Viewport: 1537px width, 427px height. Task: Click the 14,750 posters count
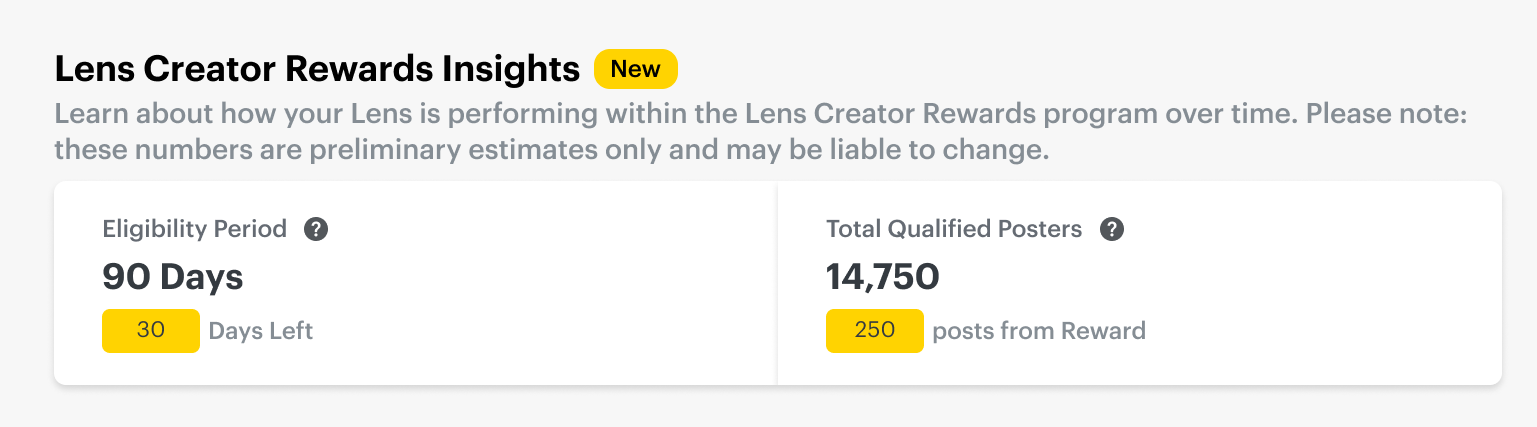pyautogui.click(x=882, y=277)
